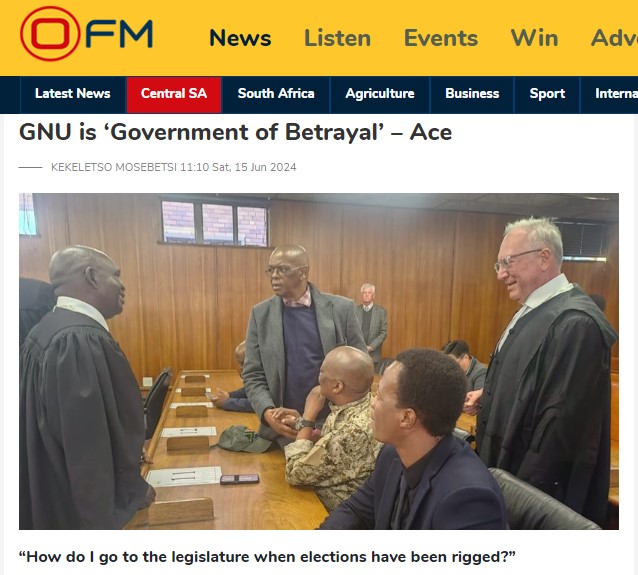The width and height of the screenshot is (638, 575).
Task: Click the red OFM circle logo emblem
Action: 50,34
